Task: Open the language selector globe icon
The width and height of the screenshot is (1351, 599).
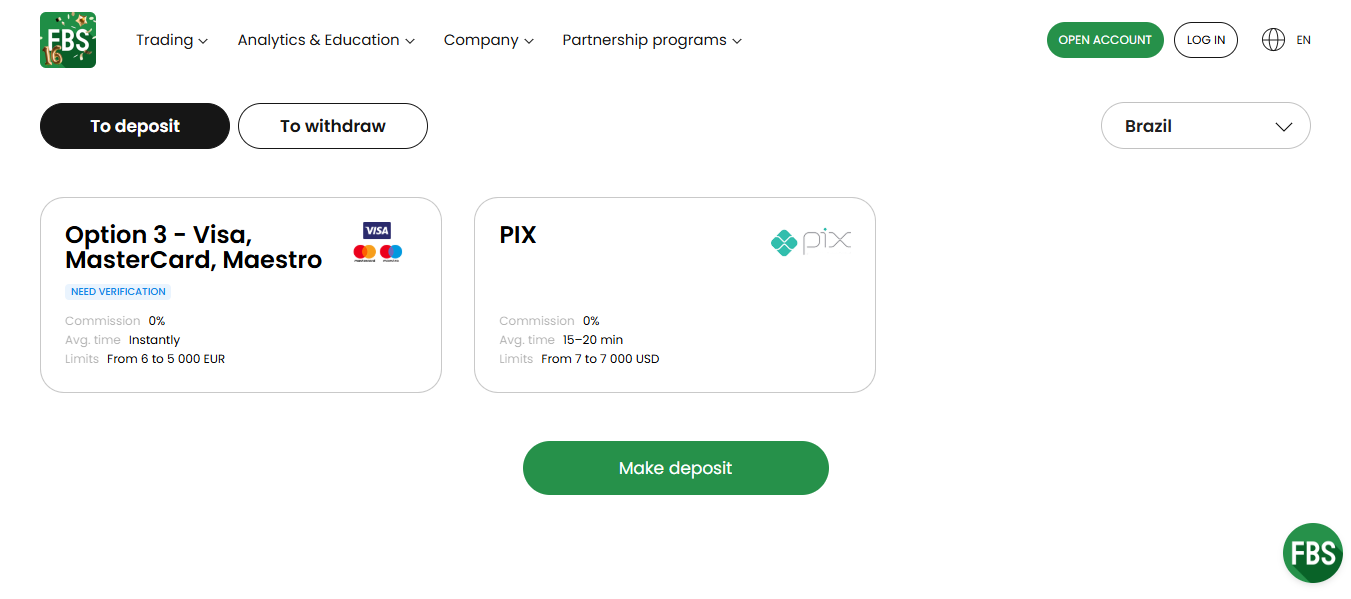Action: pos(1273,39)
